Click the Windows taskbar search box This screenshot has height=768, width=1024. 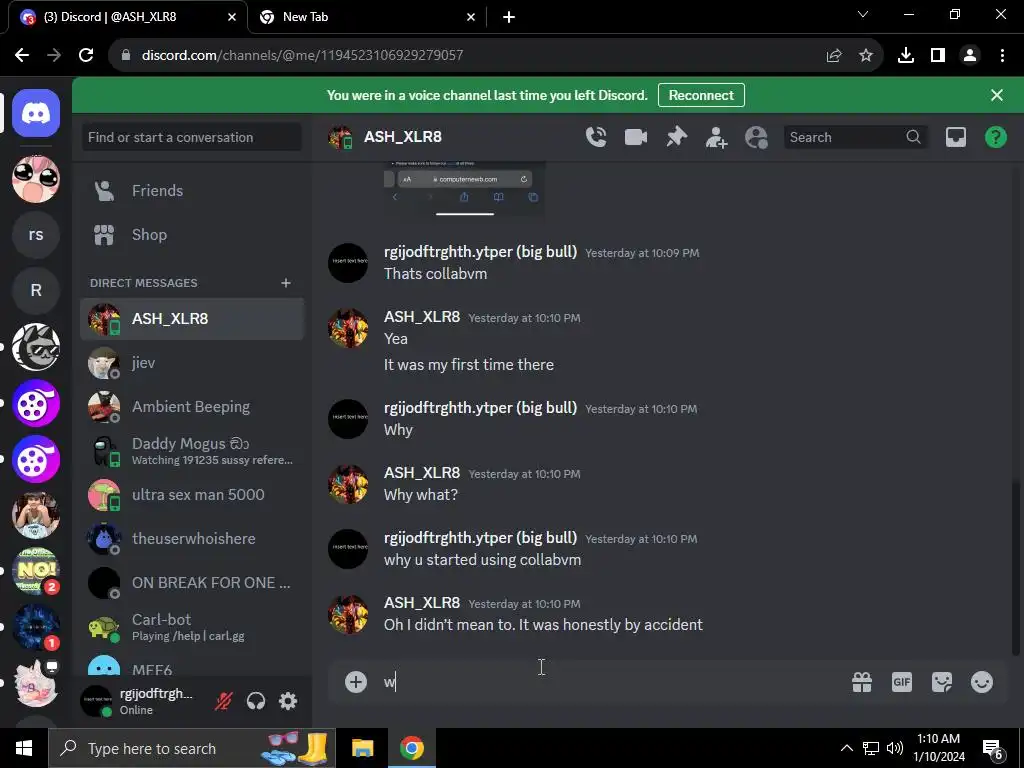[192, 748]
